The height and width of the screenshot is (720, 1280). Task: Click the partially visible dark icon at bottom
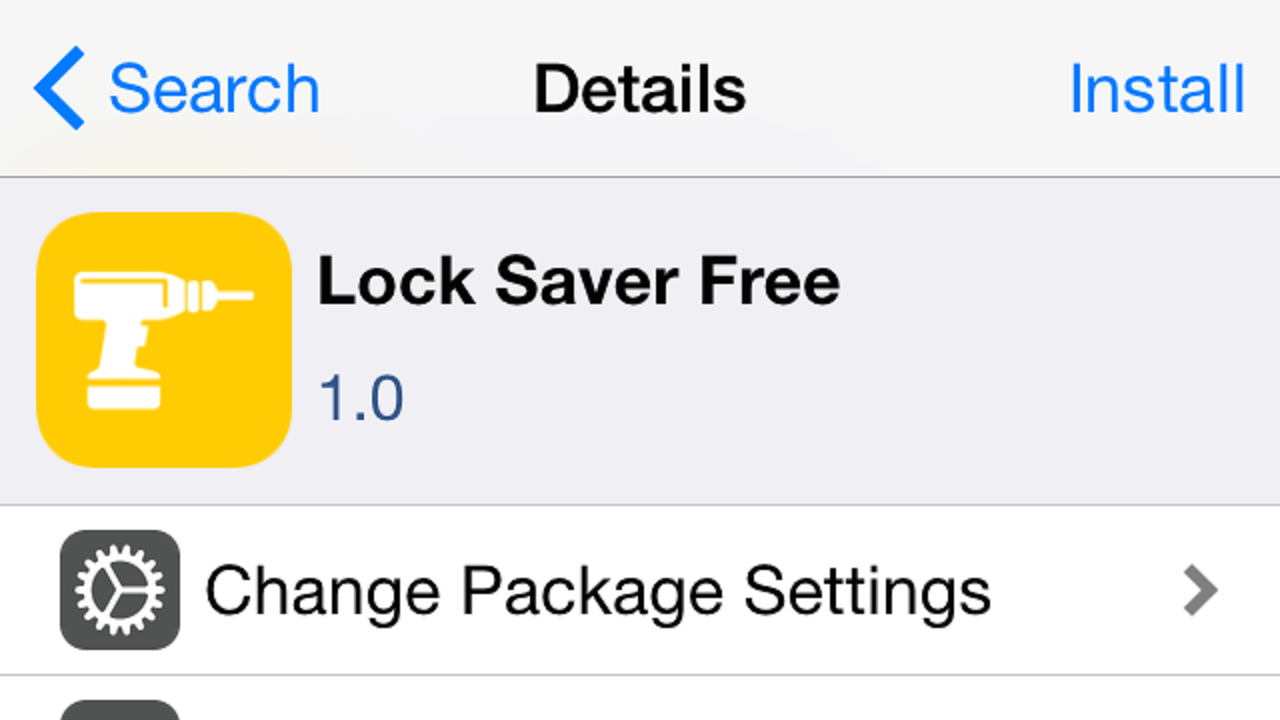[120, 710]
